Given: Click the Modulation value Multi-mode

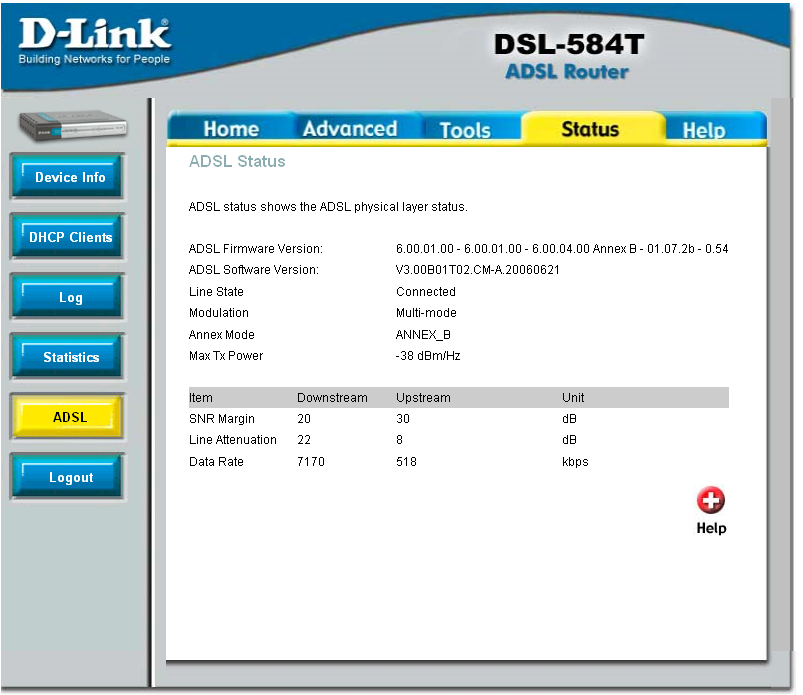Looking at the screenshot, I should (426, 312).
